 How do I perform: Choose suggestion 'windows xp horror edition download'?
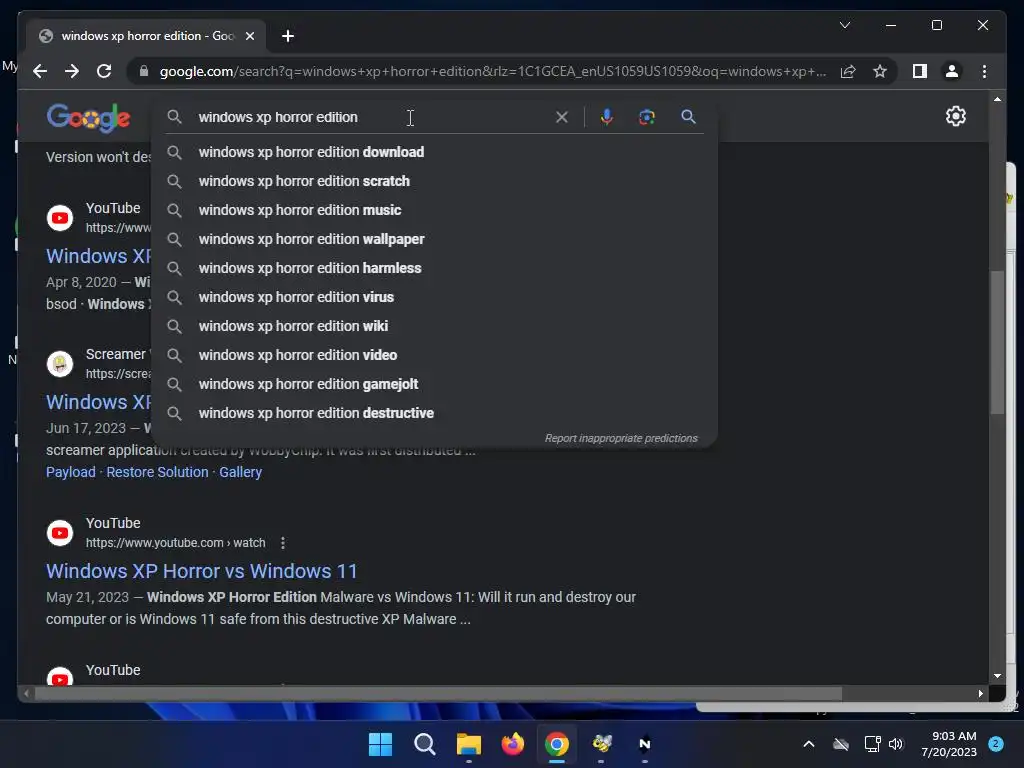(434, 152)
